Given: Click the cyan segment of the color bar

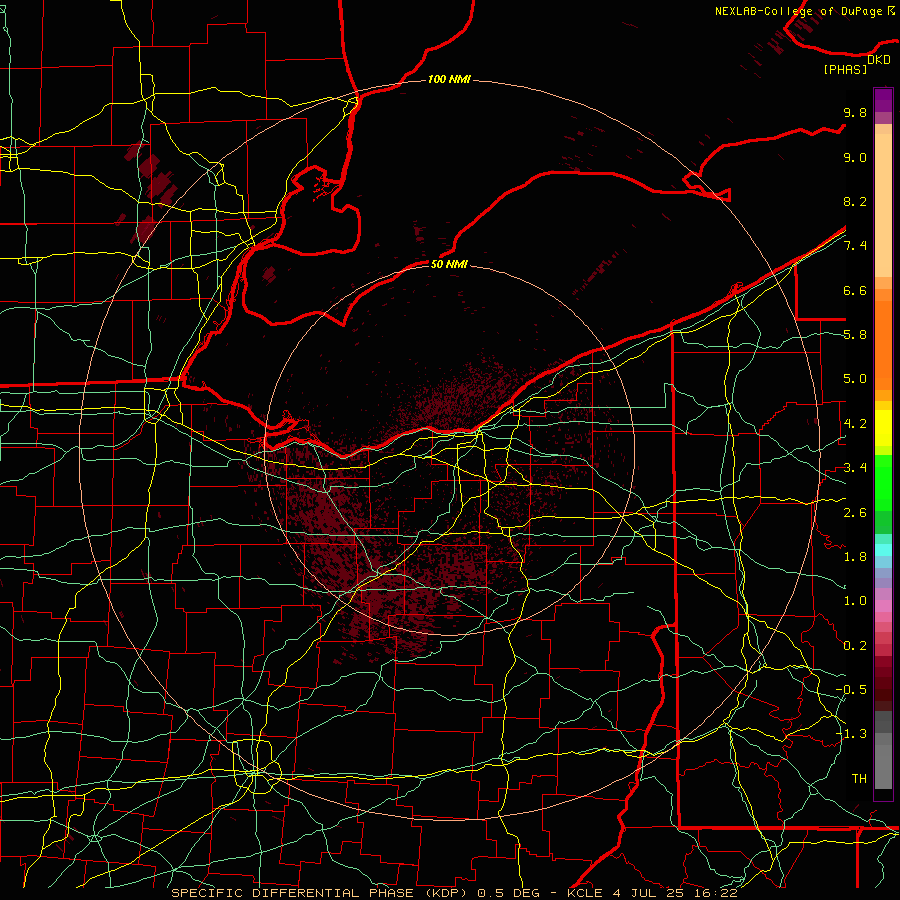Looking at the screenshot, I should click(x=883, y=550).
